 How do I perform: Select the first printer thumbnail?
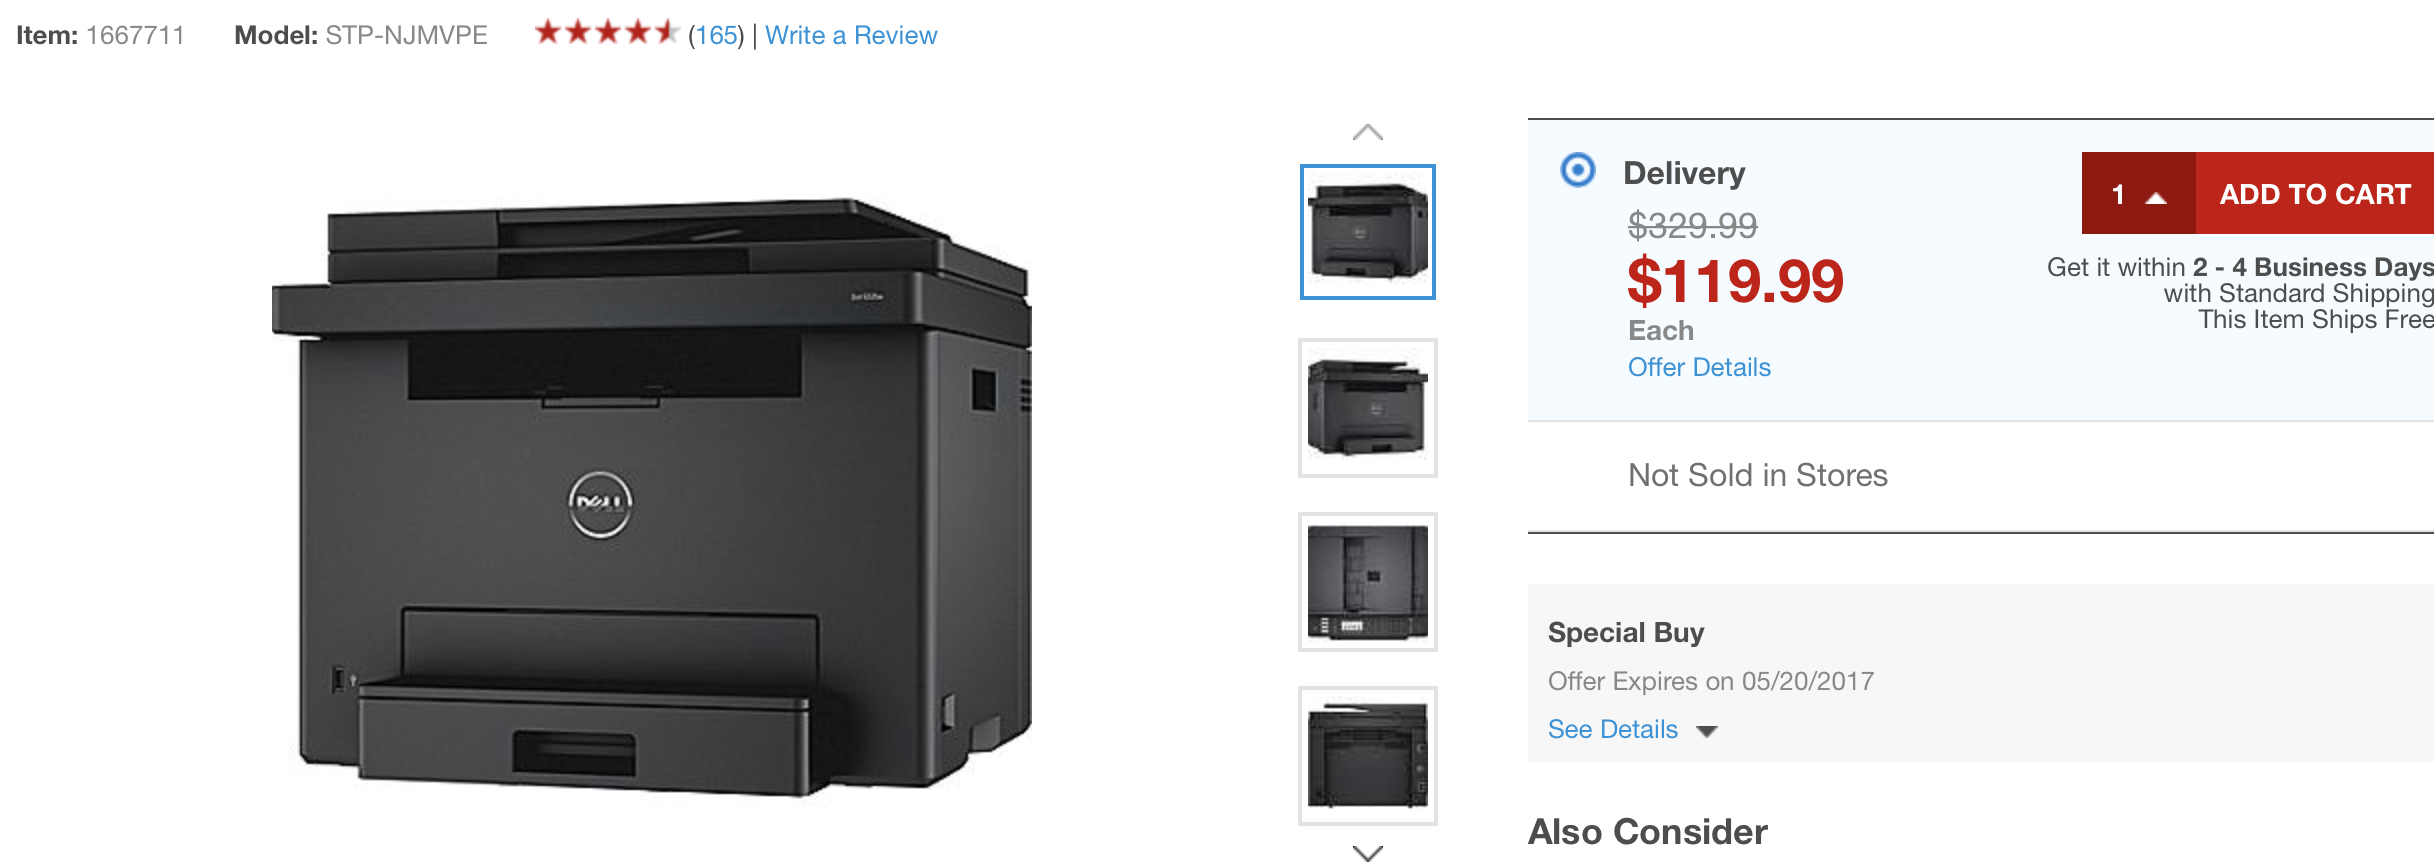[1367, 232]
